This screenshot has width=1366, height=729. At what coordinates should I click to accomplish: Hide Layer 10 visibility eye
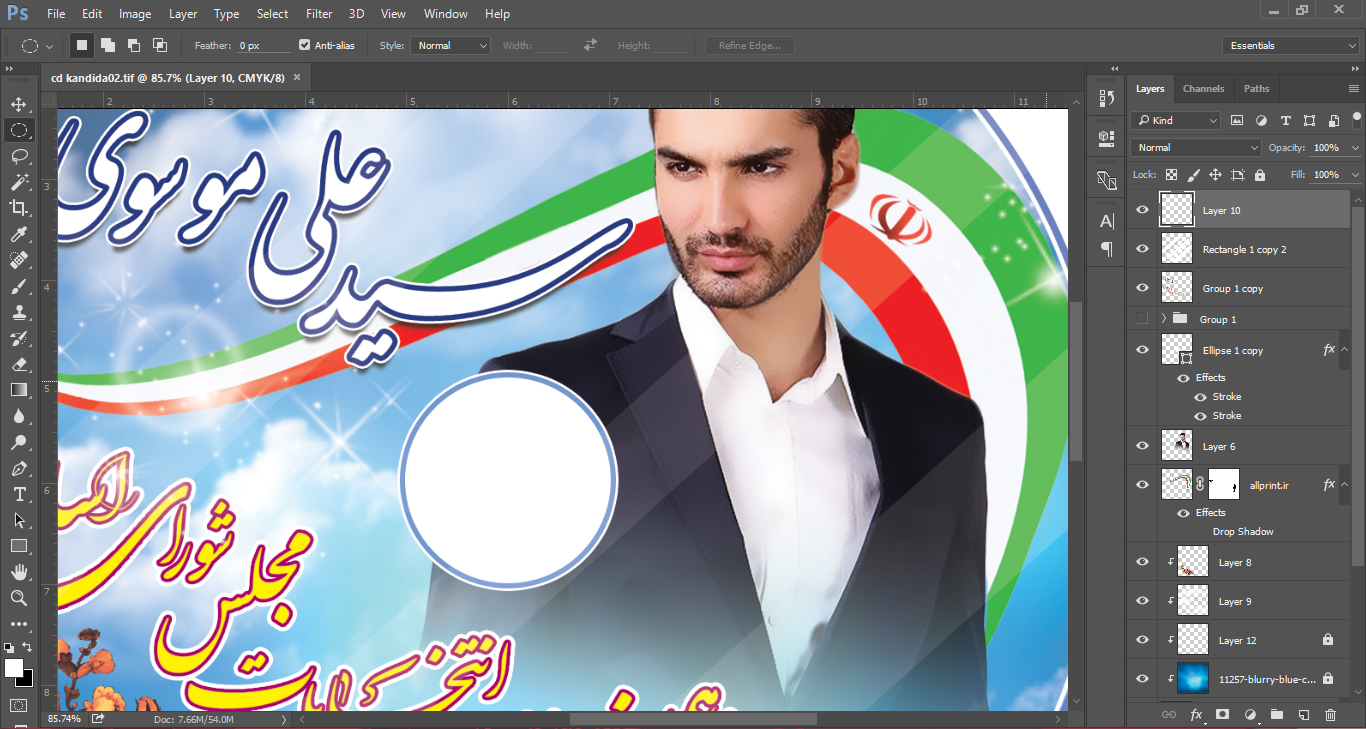click(1142, 210)
